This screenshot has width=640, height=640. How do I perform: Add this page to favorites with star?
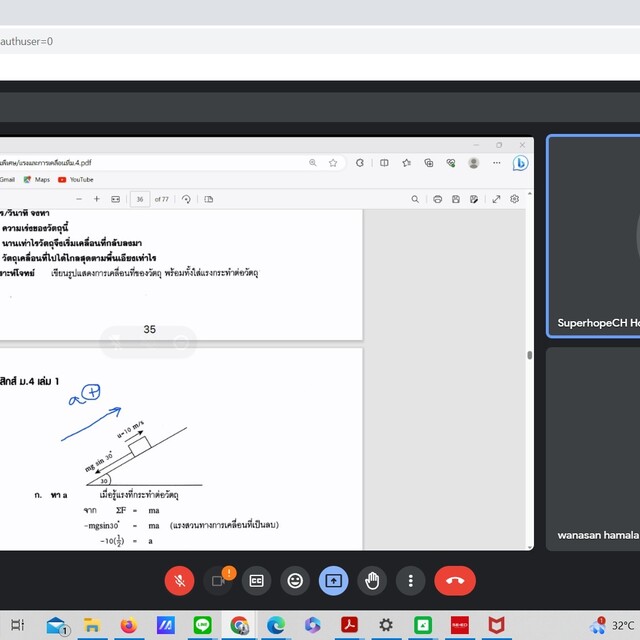pos(333,163)
